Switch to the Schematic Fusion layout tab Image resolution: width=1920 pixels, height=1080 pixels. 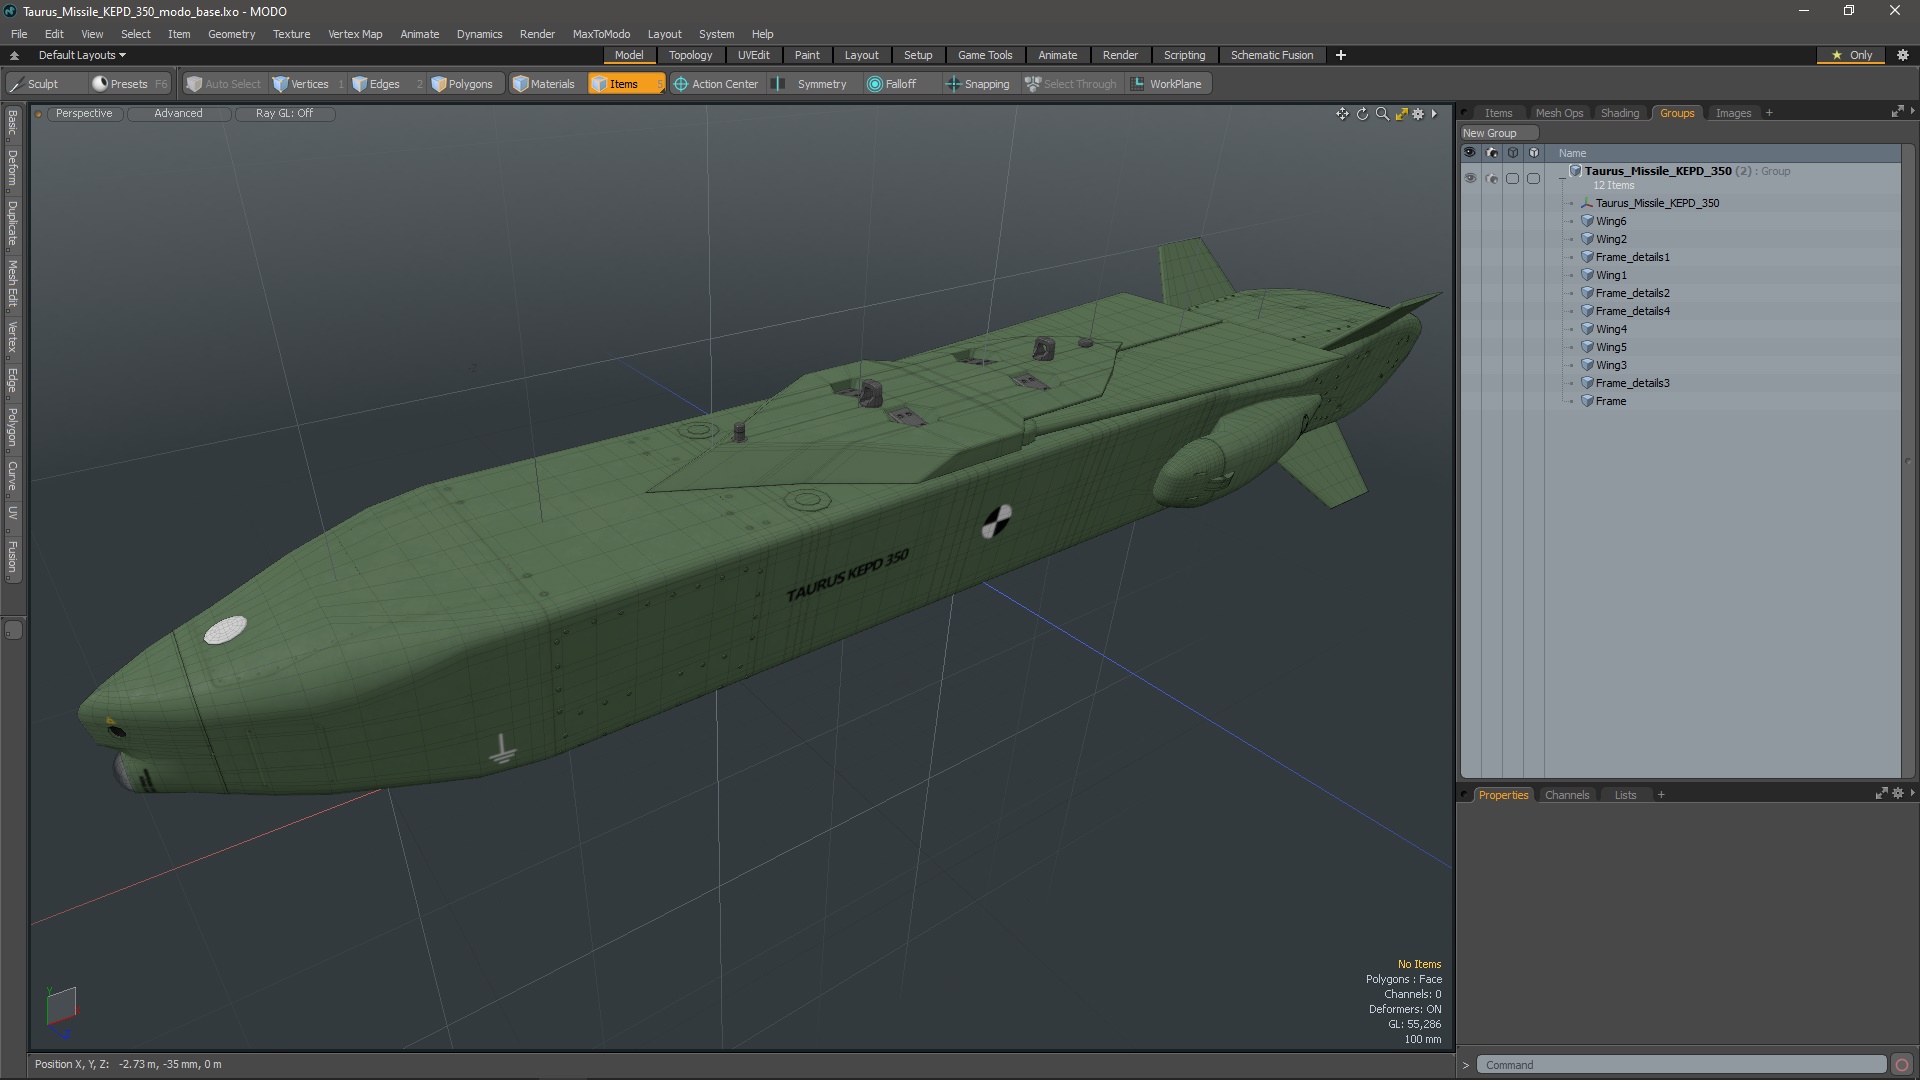[1271, 55]
